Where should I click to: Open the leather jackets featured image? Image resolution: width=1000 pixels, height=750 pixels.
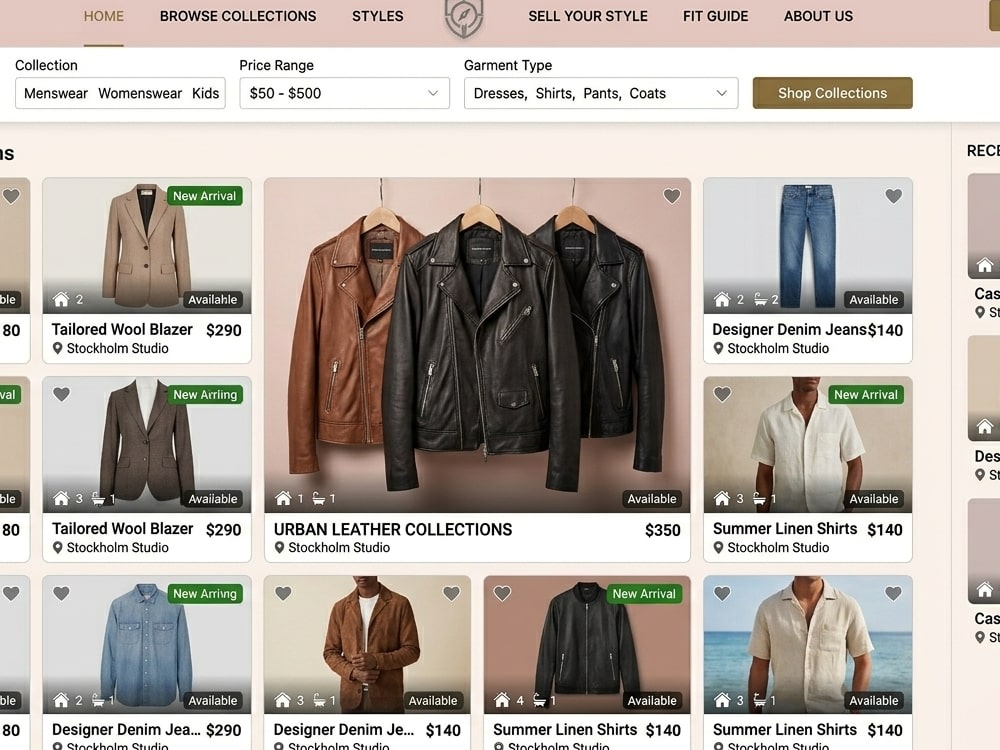pyautogui.click(x=477, y=345)
